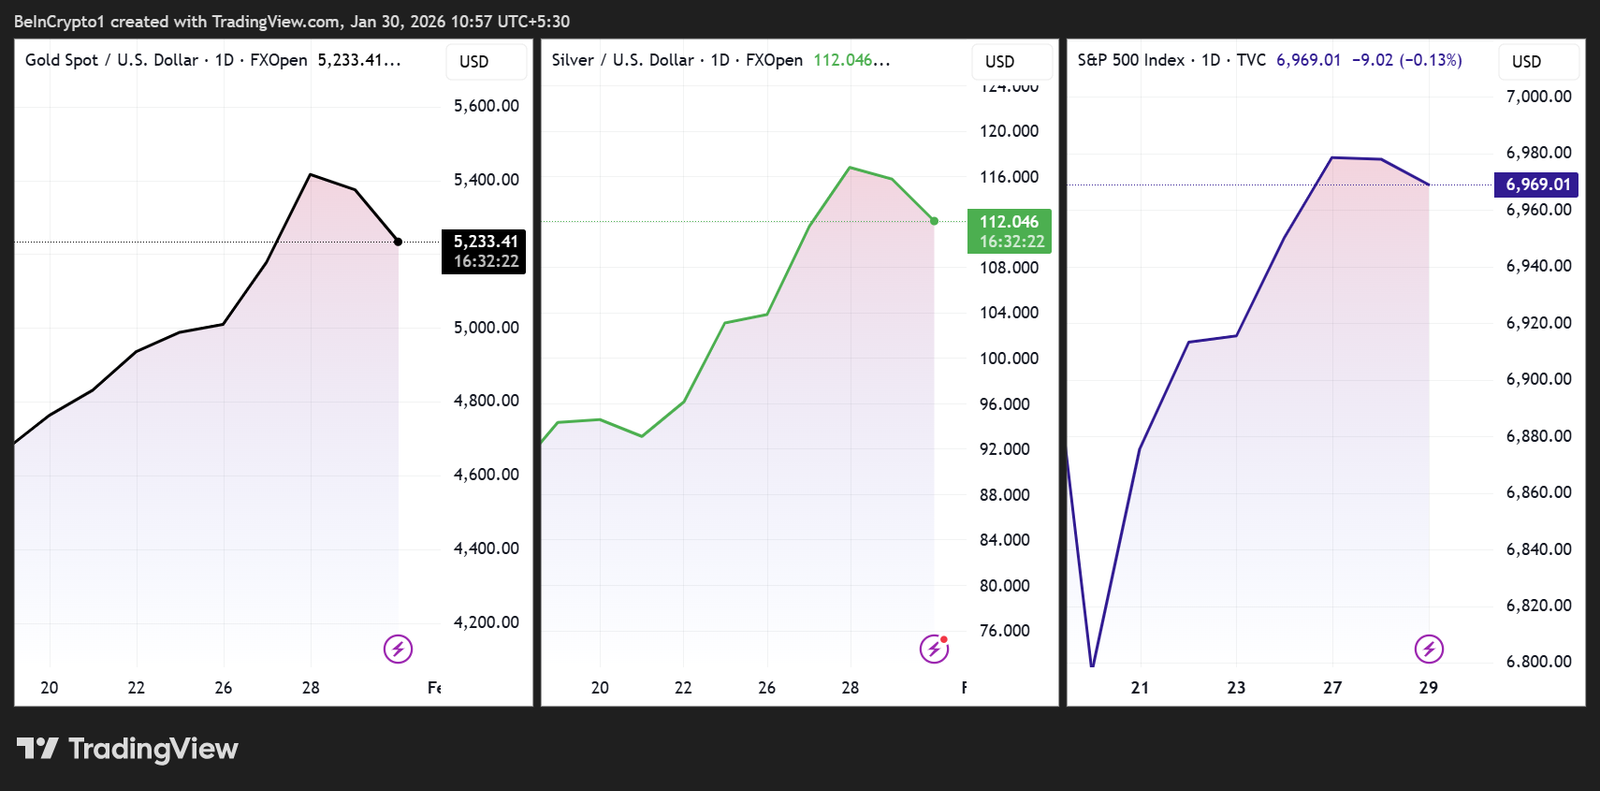This screenshot has height=791, width=1600.
Task: Click the black endpoint dot on Gold line
Action: (398, 242)
